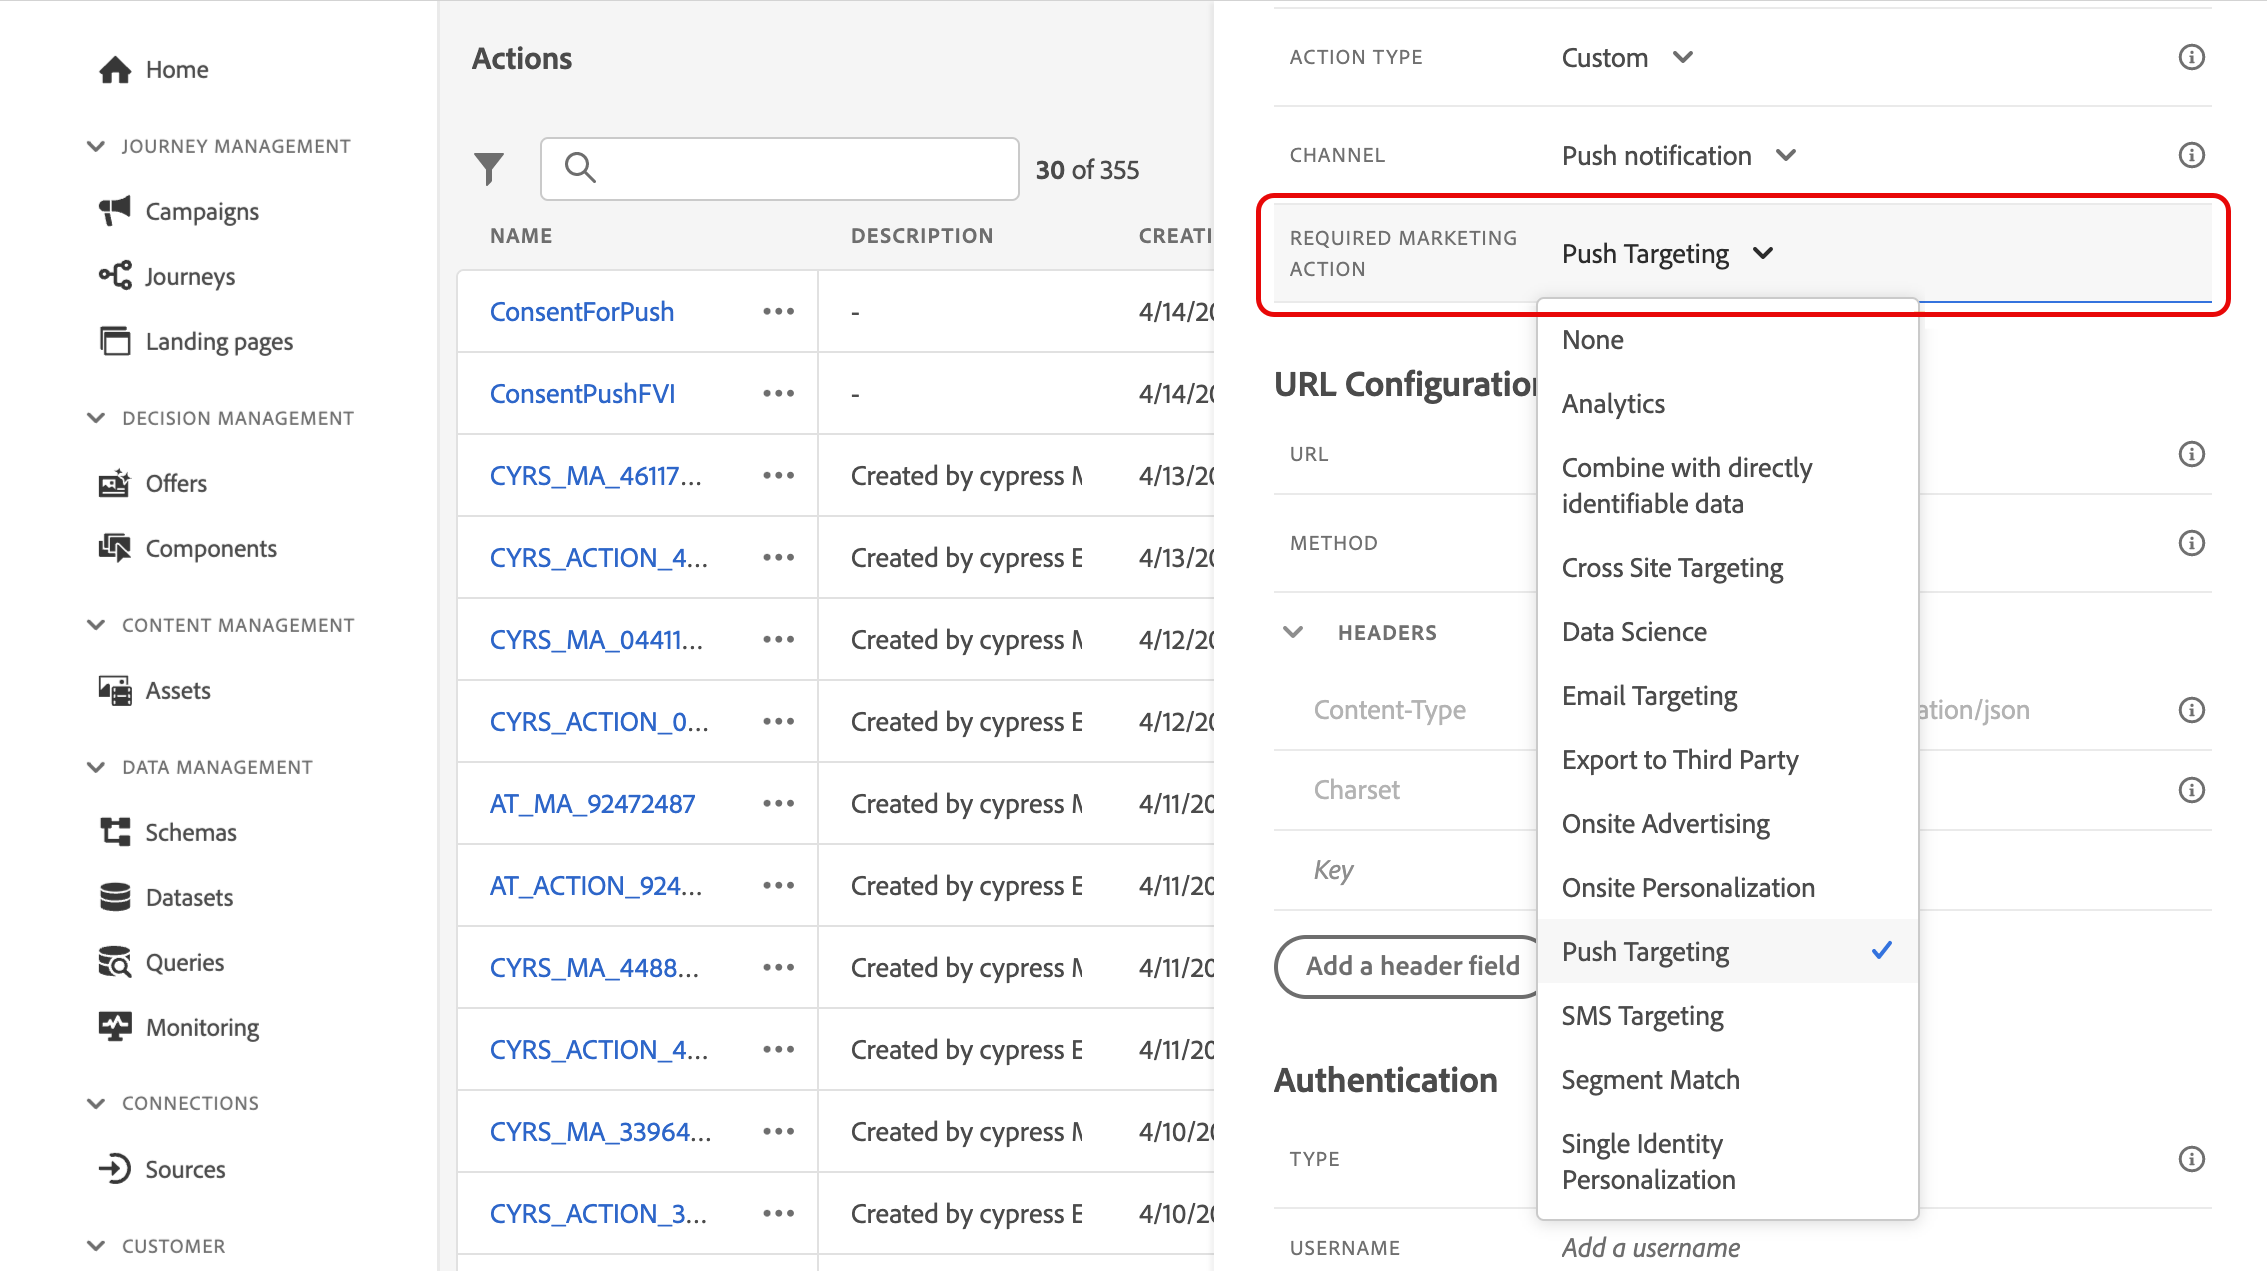Click the Offers icon in sidebar

pos(115,483)
